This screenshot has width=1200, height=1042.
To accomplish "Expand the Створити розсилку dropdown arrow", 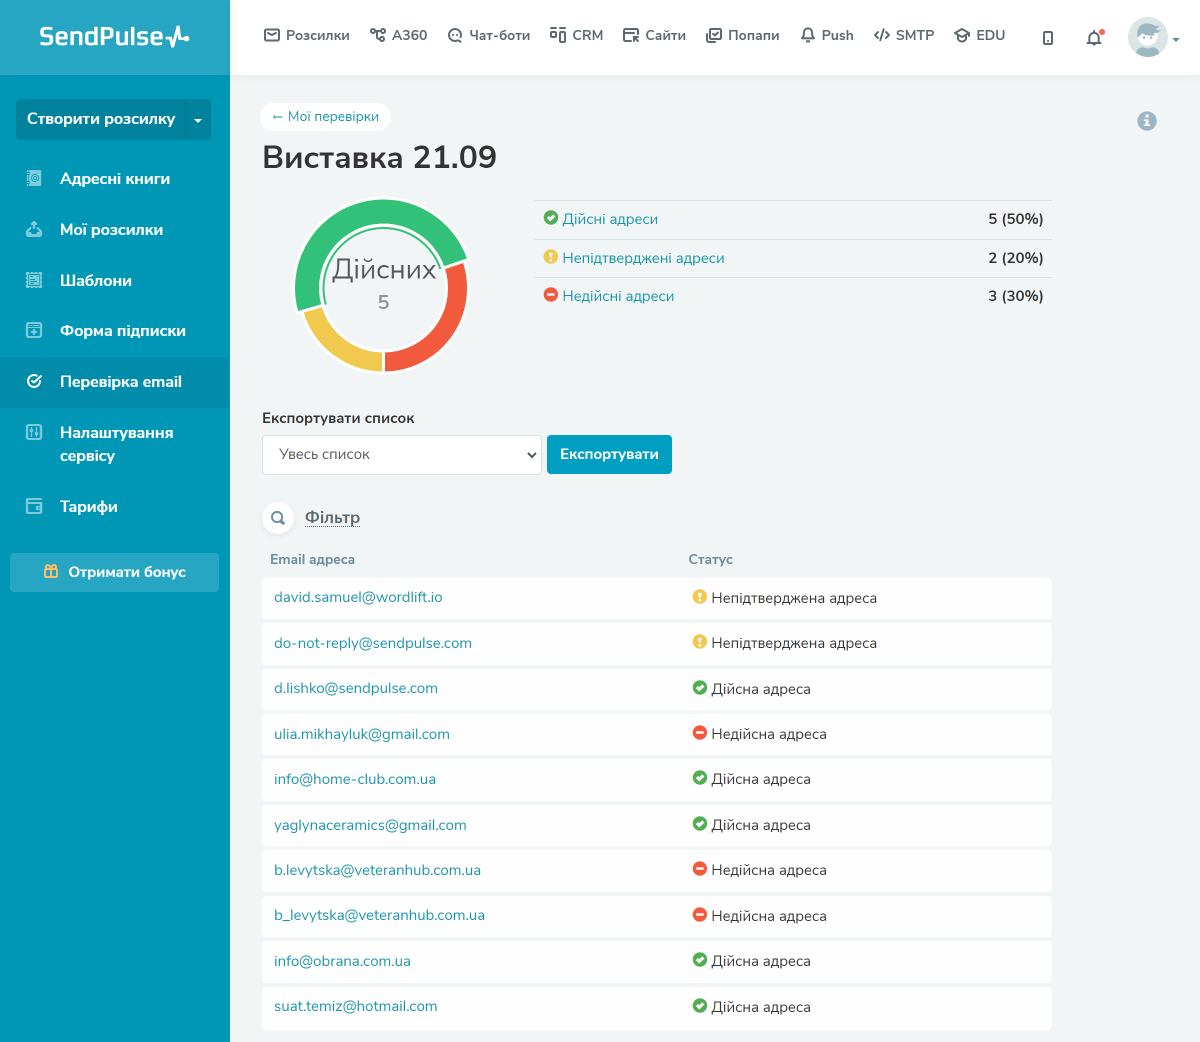I will (x=198, y=120).
